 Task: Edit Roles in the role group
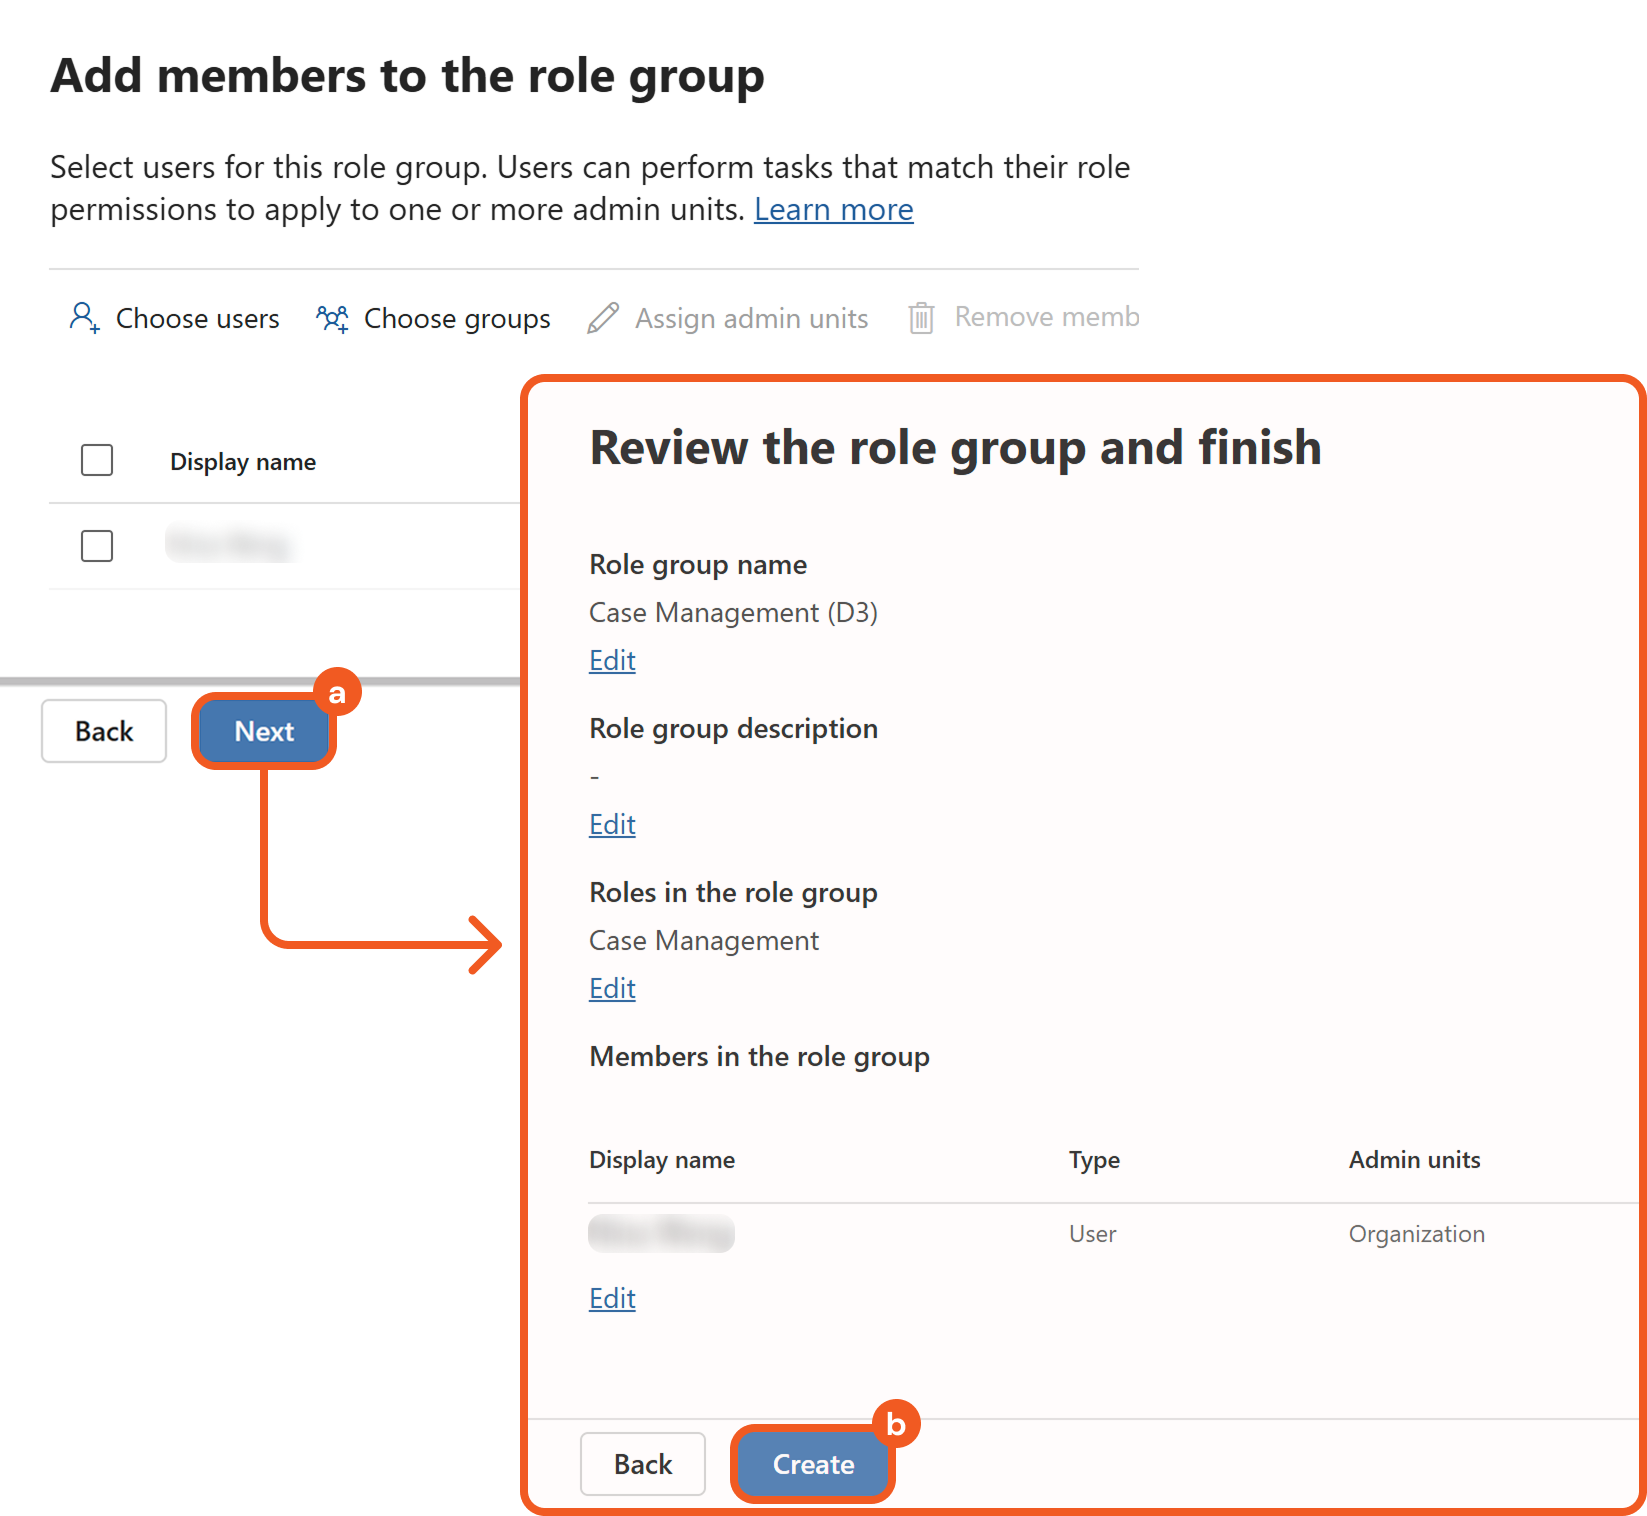(612, 989)
